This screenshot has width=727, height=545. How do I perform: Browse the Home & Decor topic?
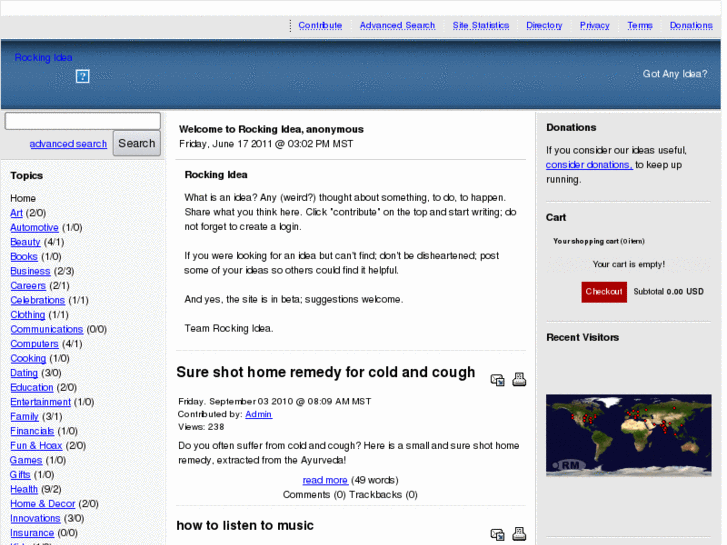click(43, 504)
